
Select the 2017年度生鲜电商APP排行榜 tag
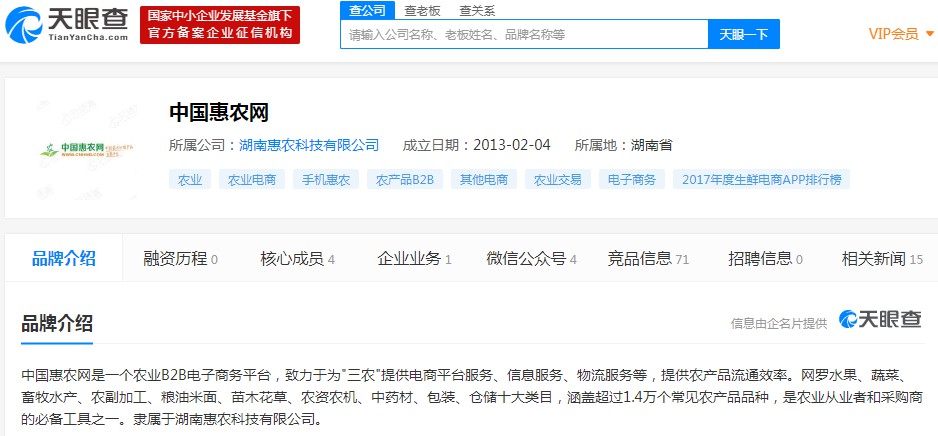762,179
